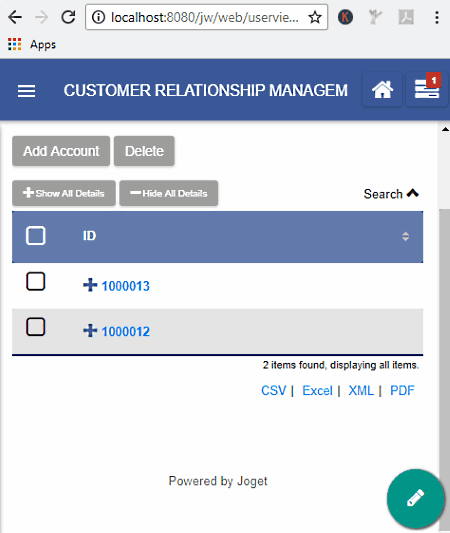Click Show All Details button
Viewport: 450px width, 533px height.
[64, 193]
